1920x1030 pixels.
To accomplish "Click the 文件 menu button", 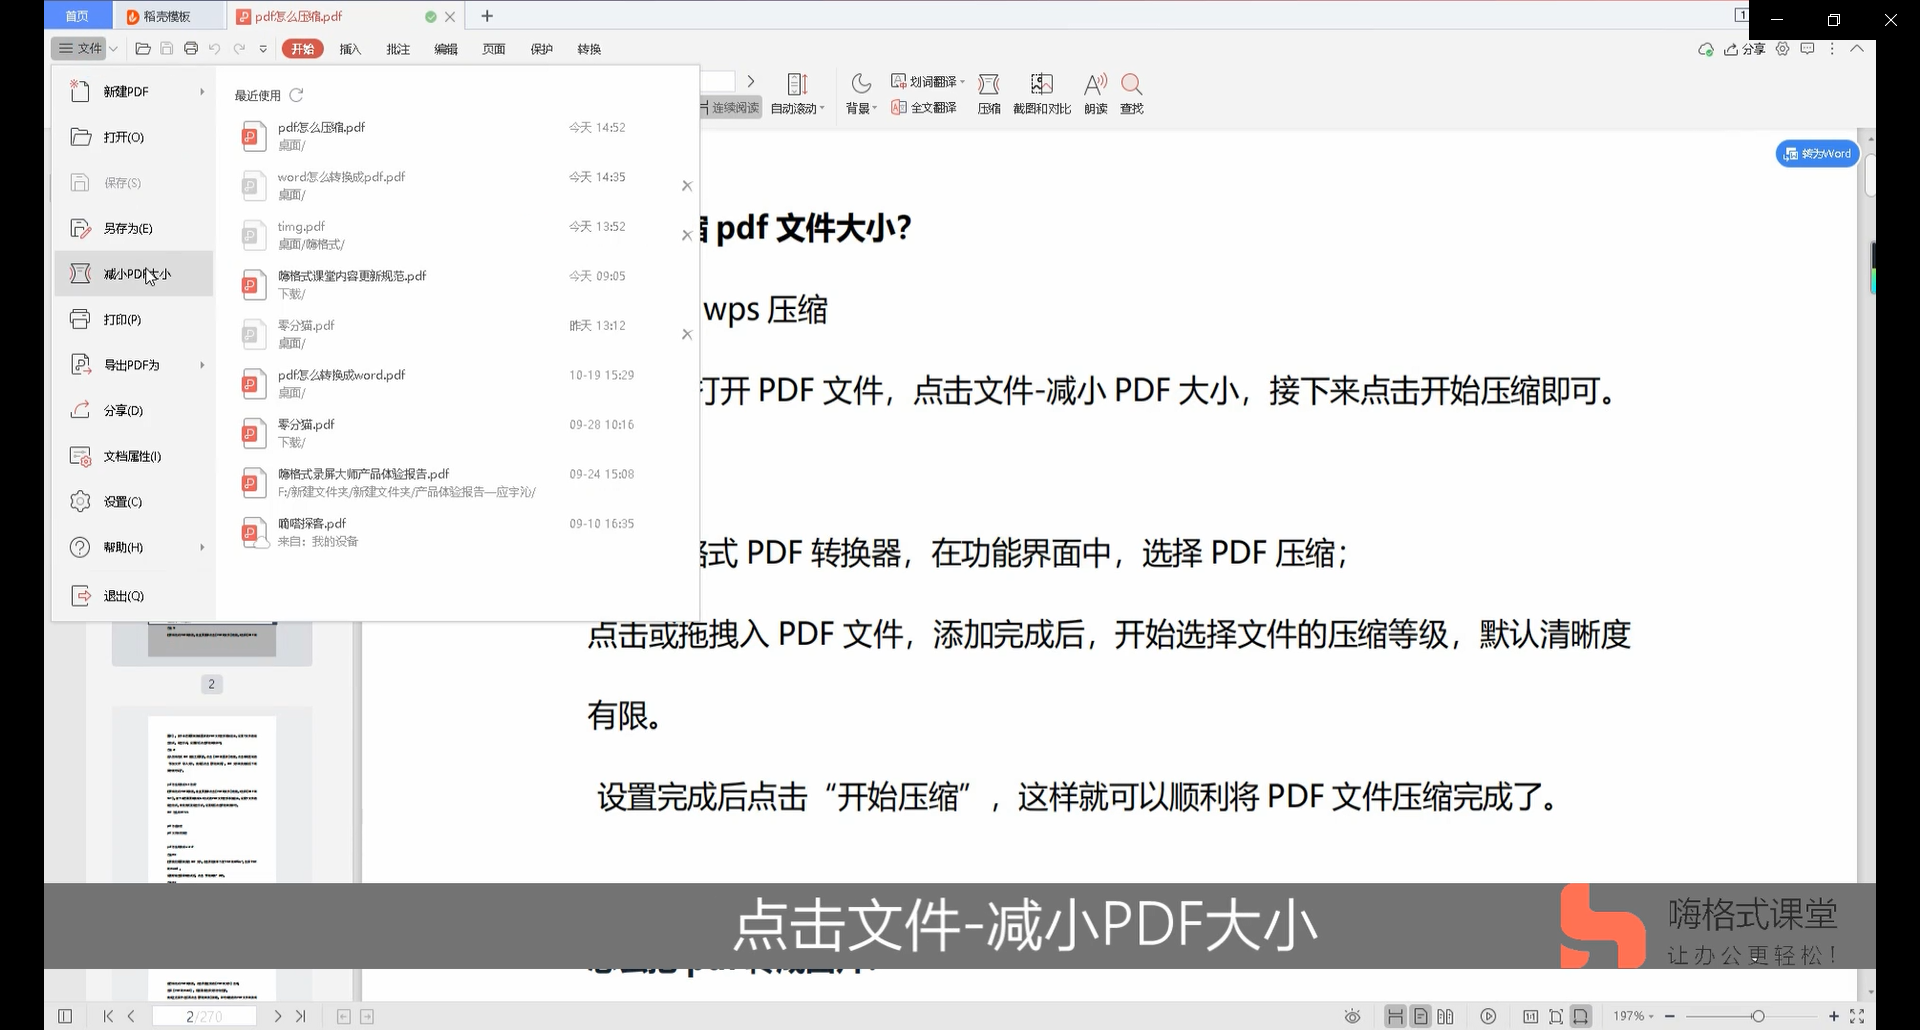I will [x=81, y=49].
